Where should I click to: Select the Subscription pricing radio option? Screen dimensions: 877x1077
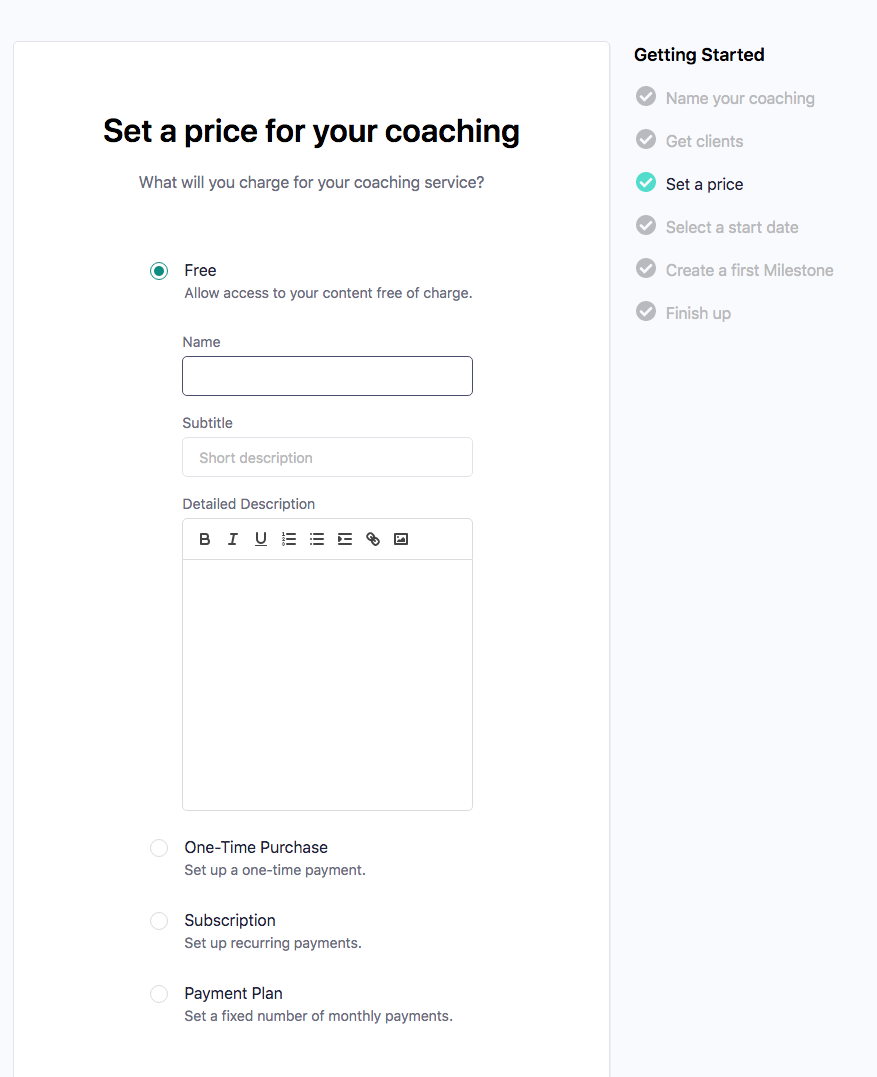(x=159, y=921)
